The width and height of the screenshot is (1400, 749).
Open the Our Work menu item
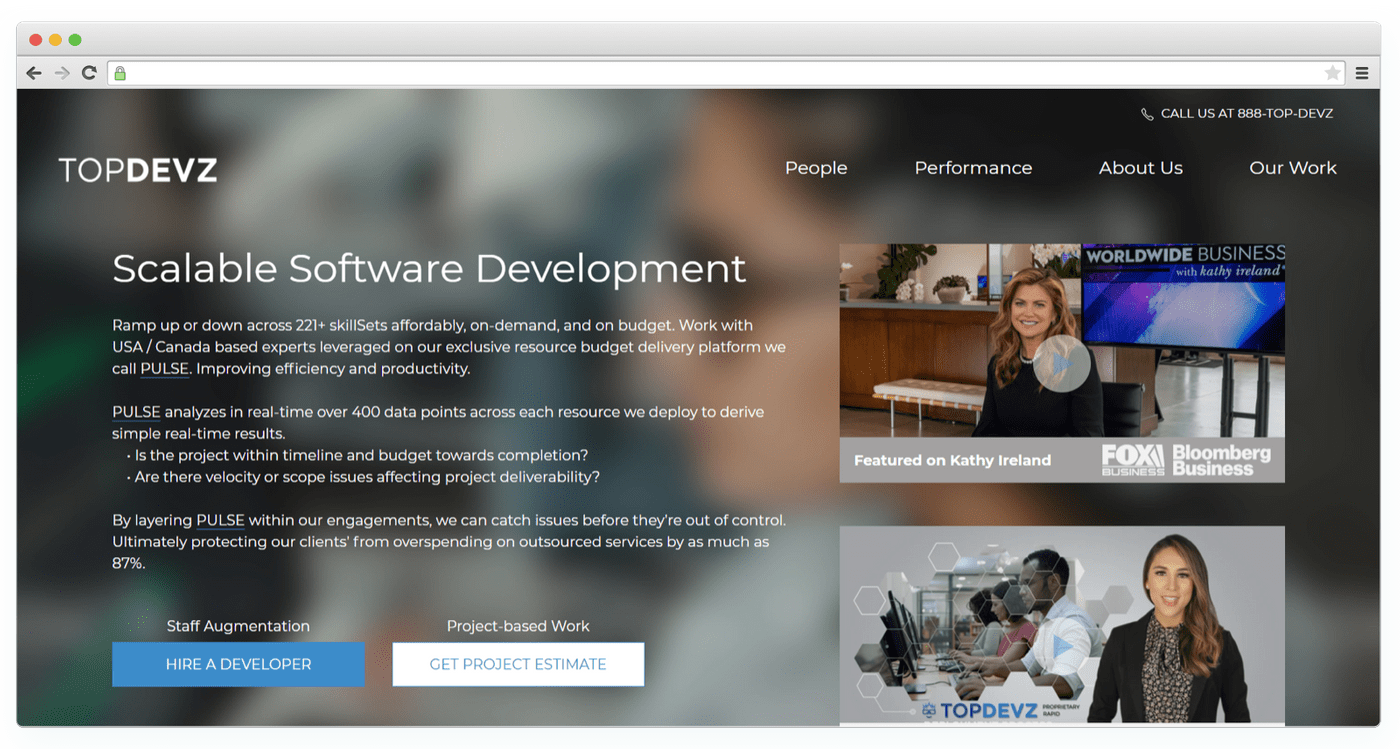1293,168
